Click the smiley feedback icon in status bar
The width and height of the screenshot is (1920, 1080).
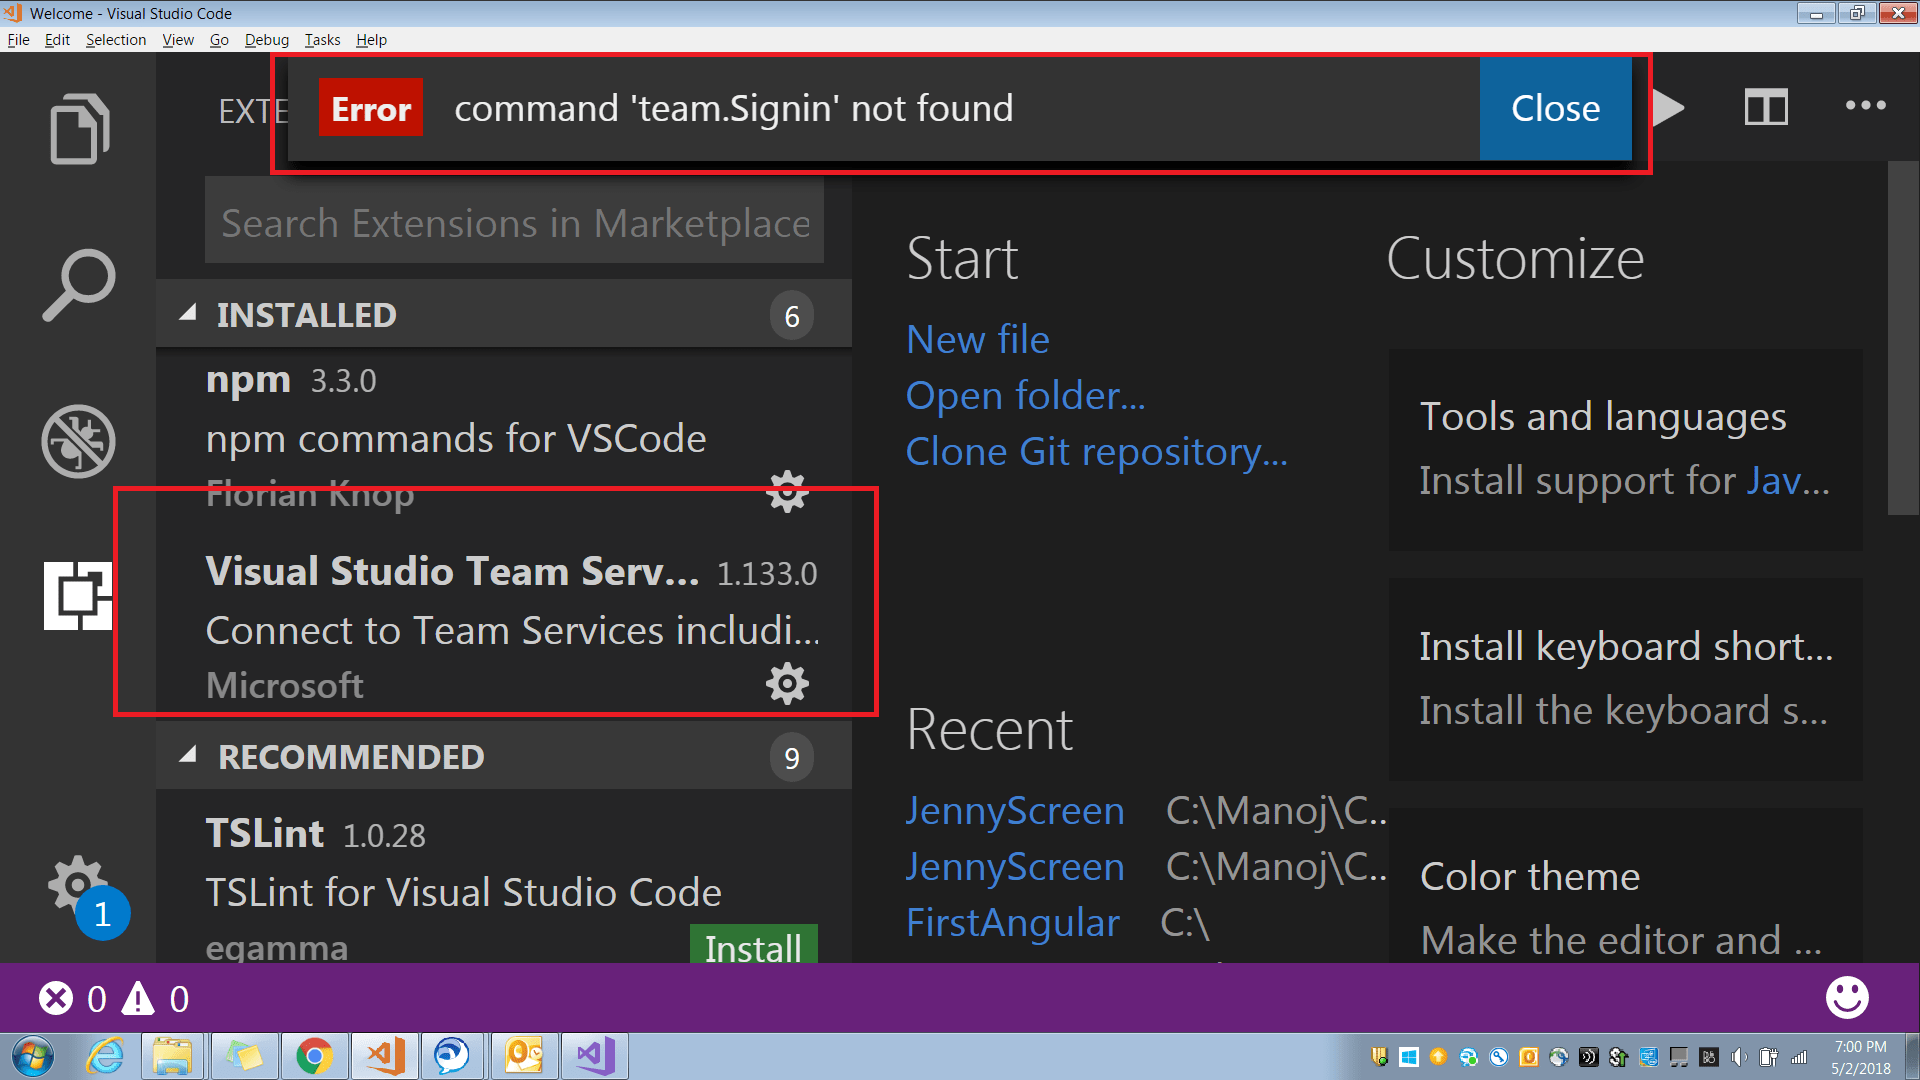click(x=1846, y=997)
